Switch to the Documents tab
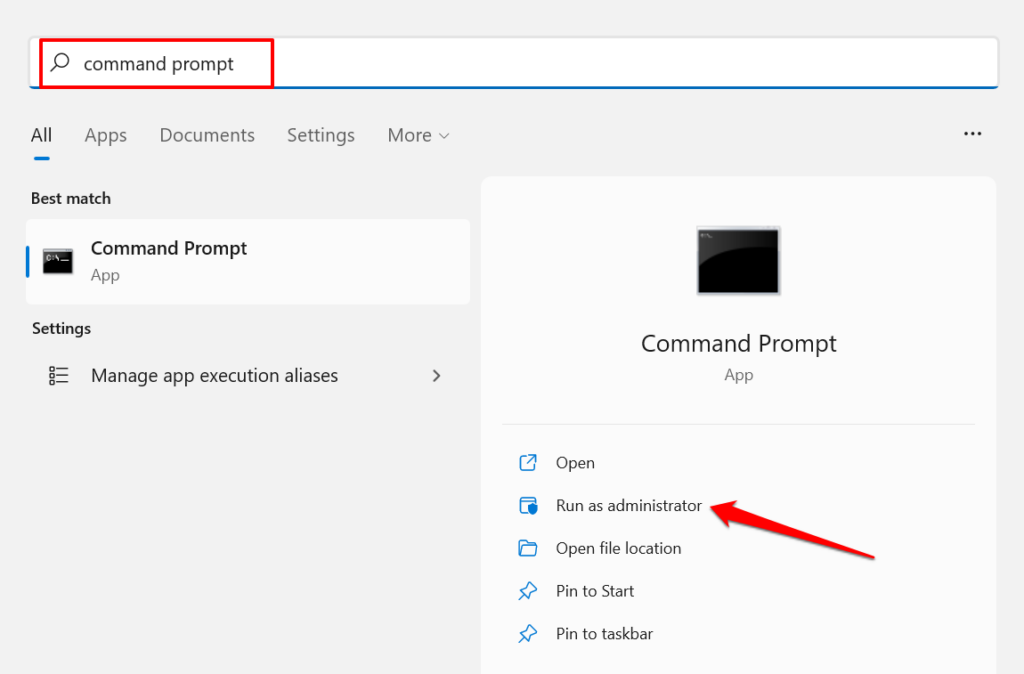Image resolution: width=1024 pixels, height=674 pixels. [207, 135]
